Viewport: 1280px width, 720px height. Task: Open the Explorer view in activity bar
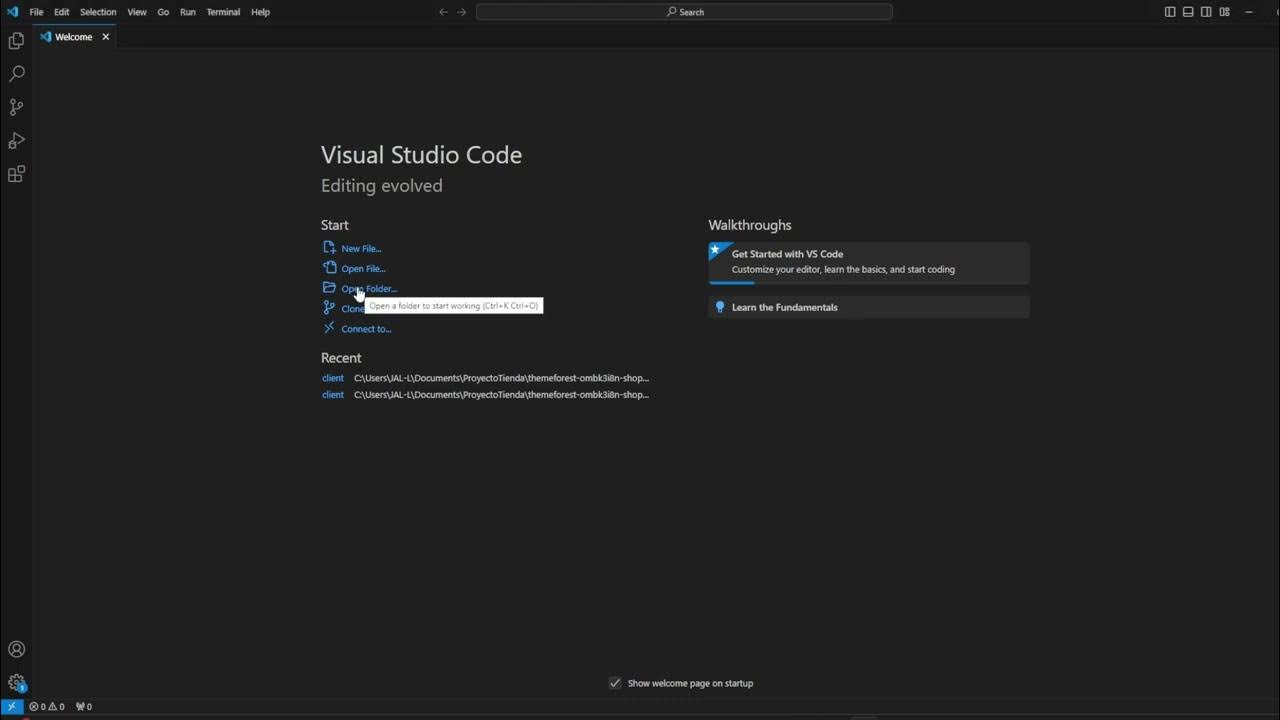pyautogui.click(x=16, y=41)
